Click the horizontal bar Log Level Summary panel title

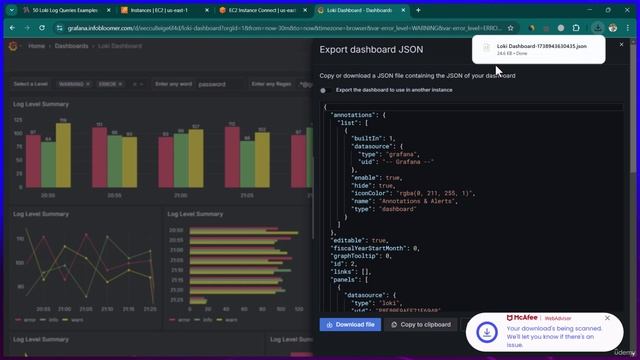(195, 214)
